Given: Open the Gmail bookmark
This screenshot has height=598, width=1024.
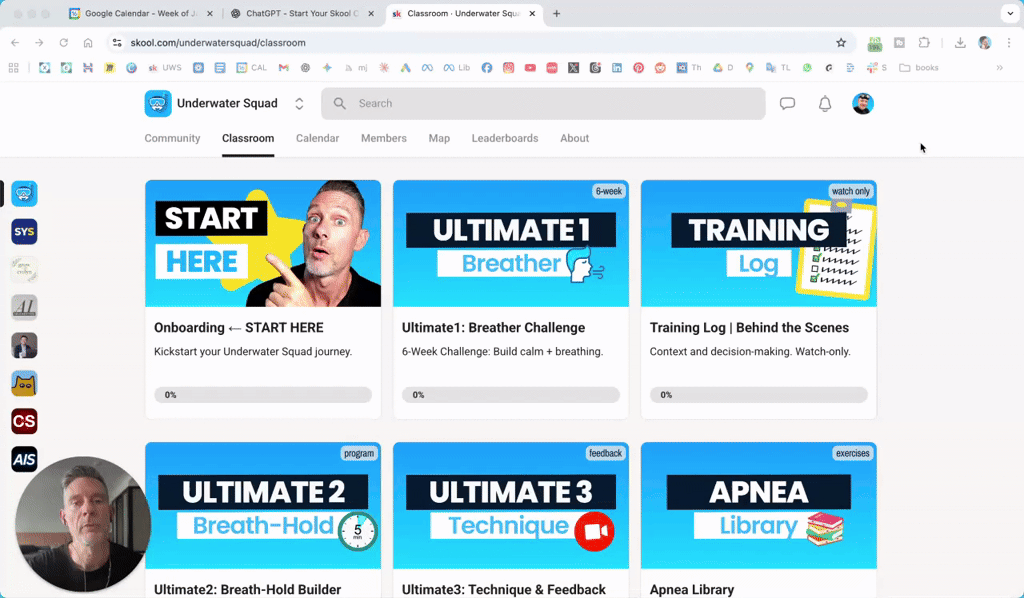Looking at the screenshot, I should [283, 68].
